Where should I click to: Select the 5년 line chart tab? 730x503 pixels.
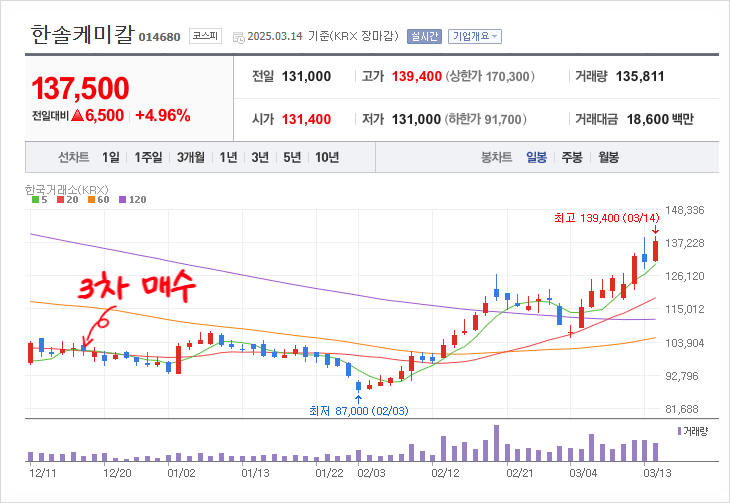pos(292,157)
